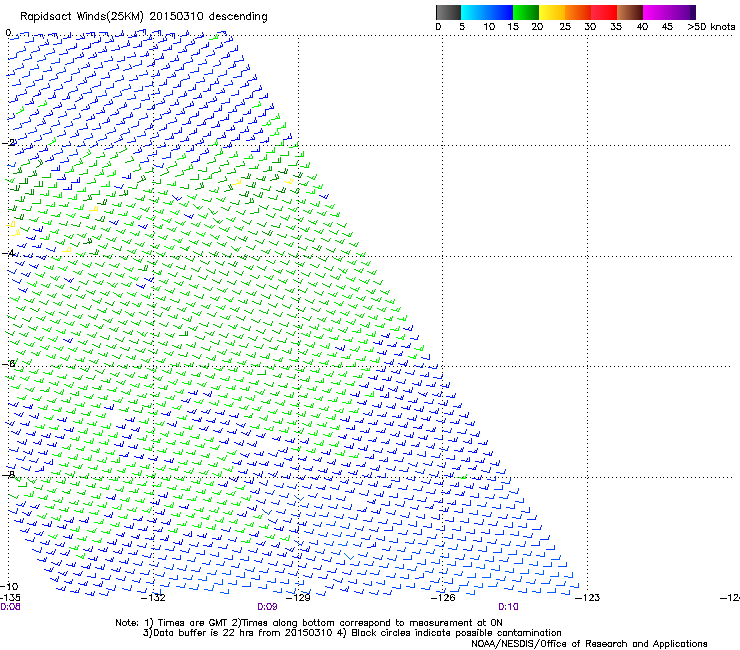Click the latitude label '-8'
This screenshot has width=740, height=650.
pyautogui.click(x=8, y=474)
